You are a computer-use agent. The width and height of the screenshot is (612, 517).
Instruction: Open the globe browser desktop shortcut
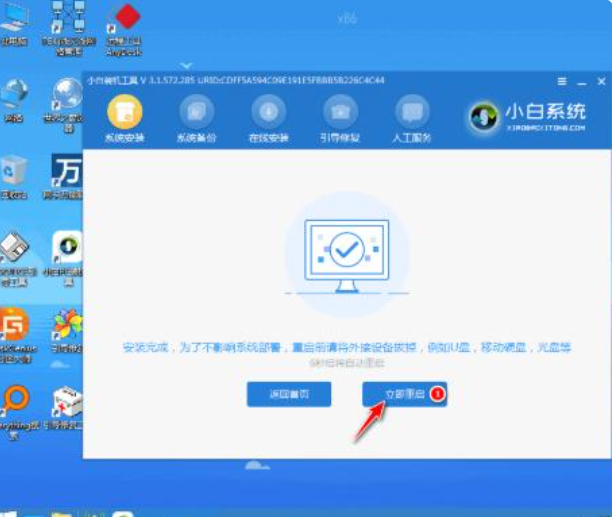[x=67, y=95]
